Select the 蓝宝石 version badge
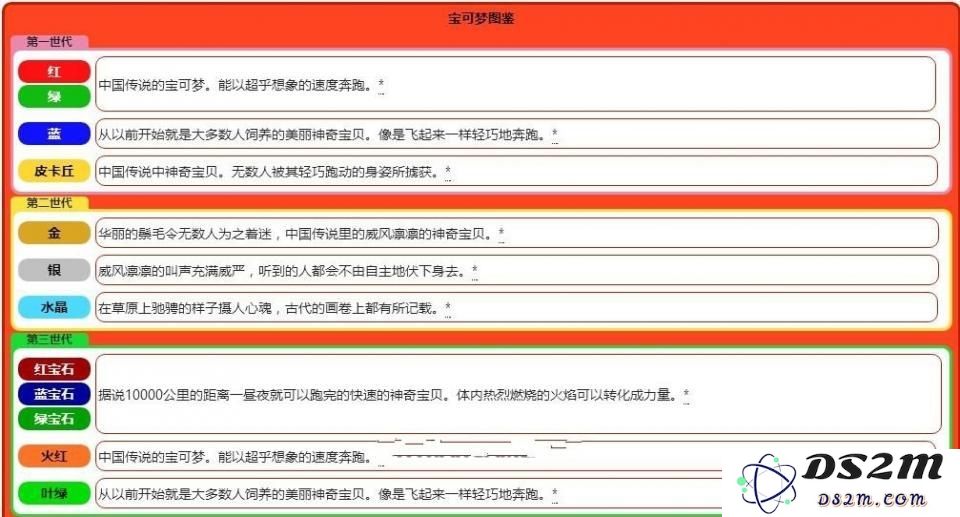960x517 pixels. coord(54,394)
